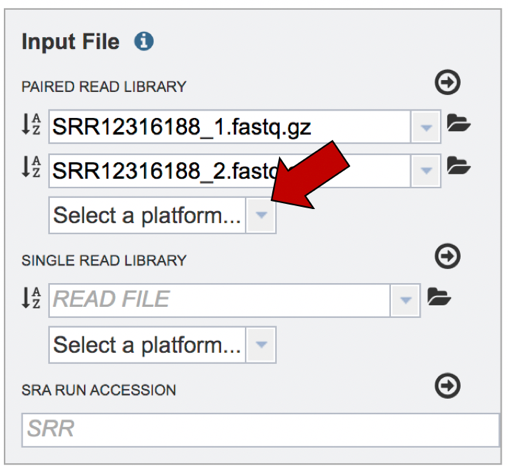Expand single READ FILE dropdown arrow
Viewport: 508px width, 466px height.
405,300
